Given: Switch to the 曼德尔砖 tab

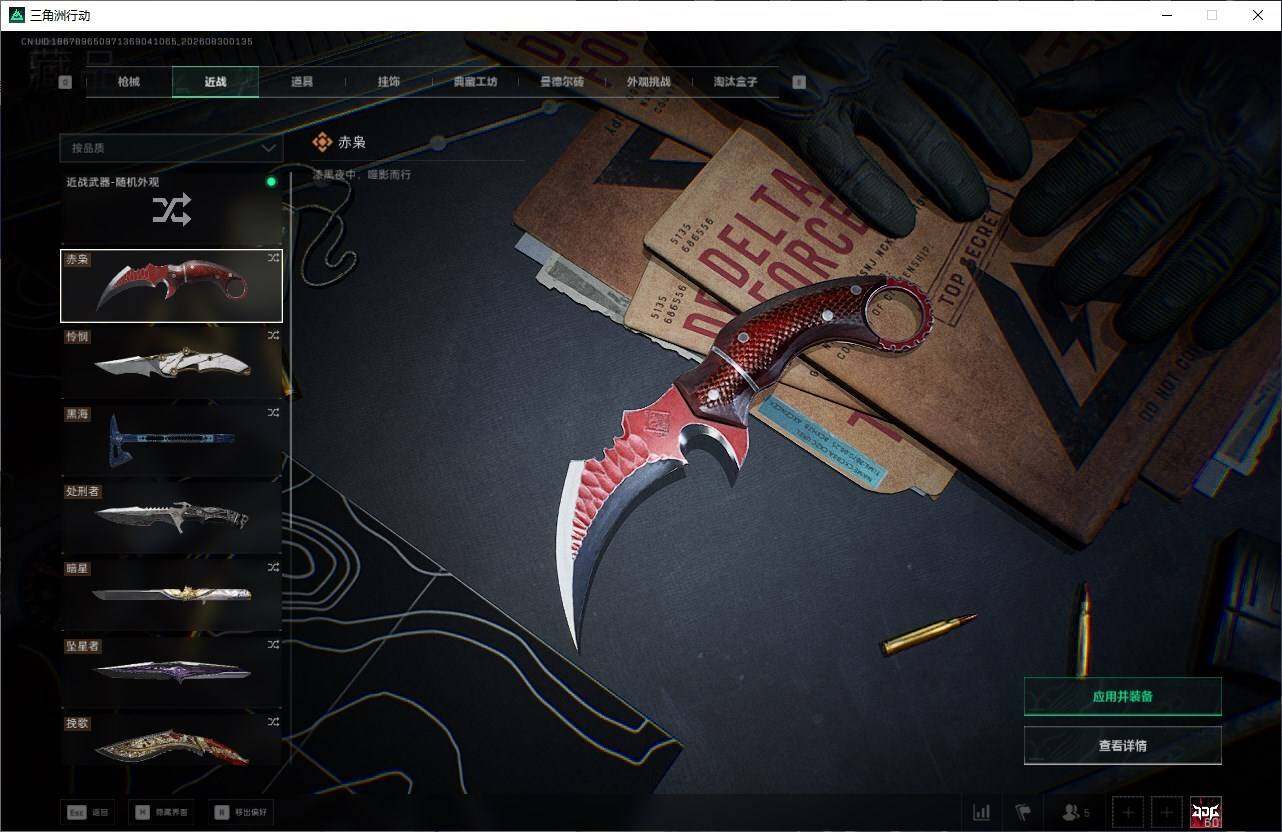Looking at the screenshot, I should [x=562, y=82].
